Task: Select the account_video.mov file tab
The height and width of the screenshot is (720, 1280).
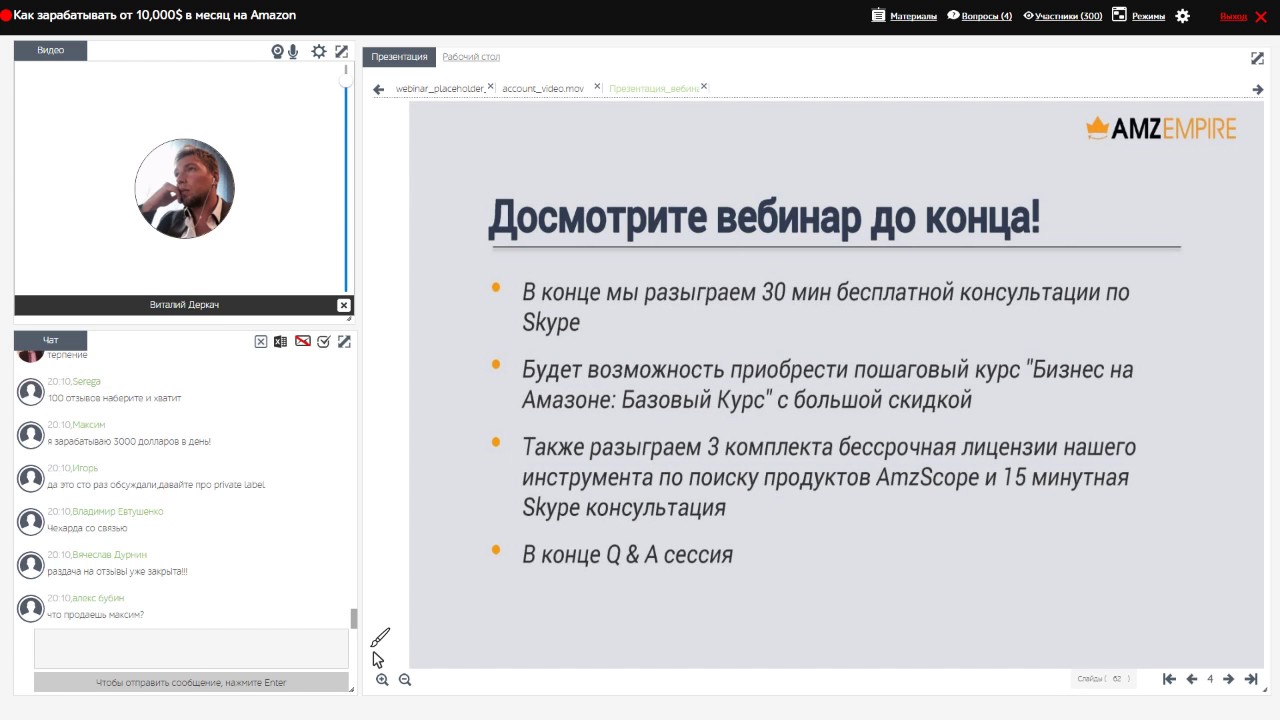Action: (543, 89)
